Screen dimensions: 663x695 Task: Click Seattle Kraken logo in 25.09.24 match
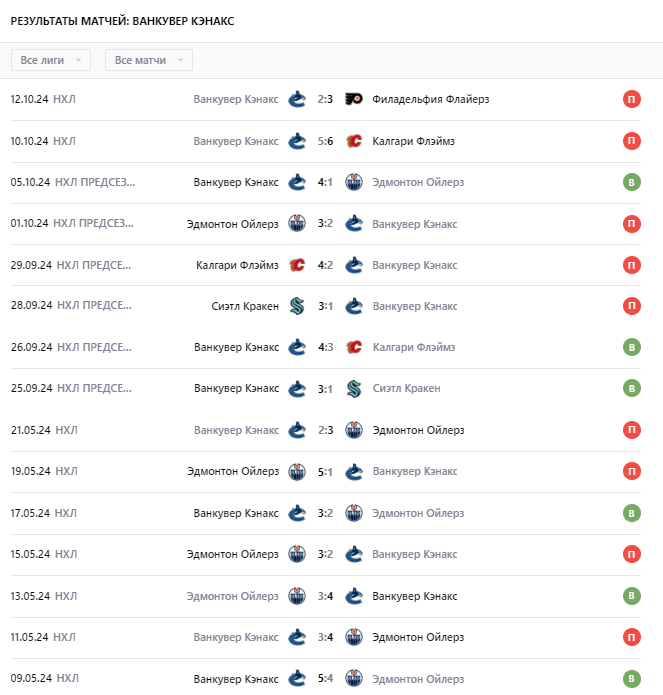pos(353,388)
